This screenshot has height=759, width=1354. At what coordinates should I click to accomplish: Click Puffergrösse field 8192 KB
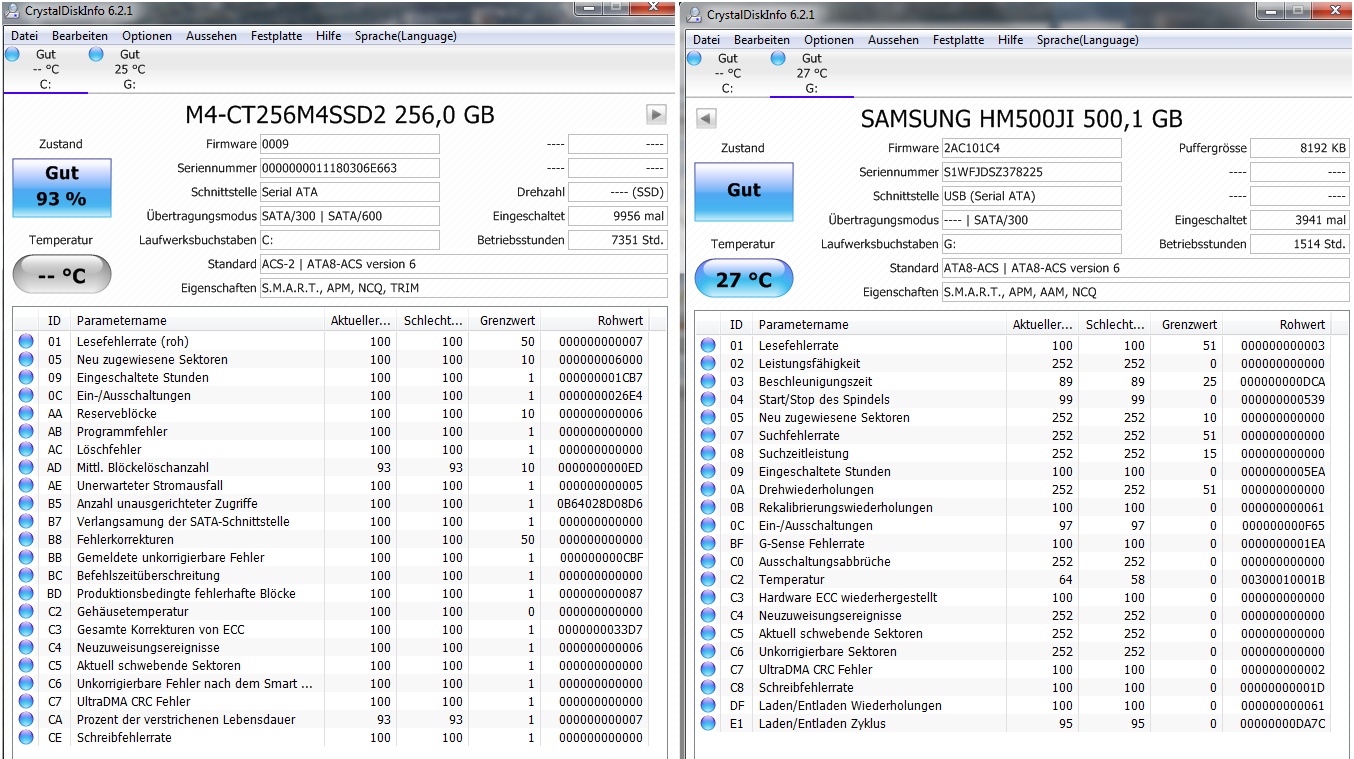1300,148
